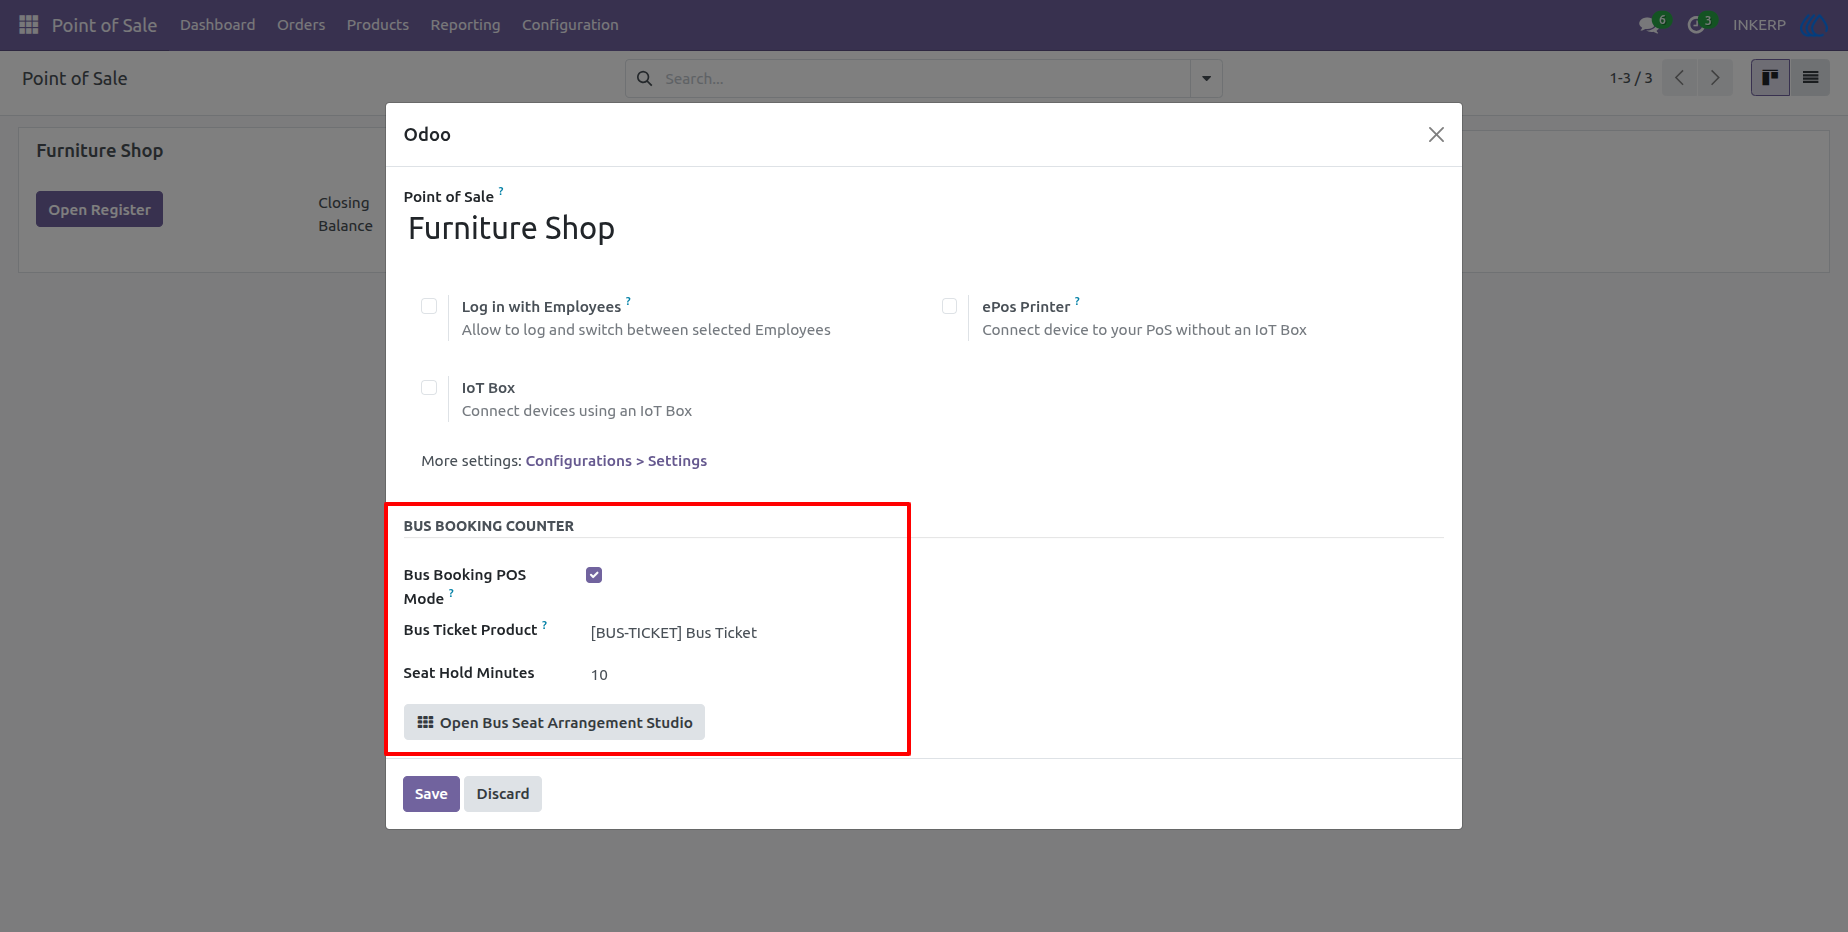Switch to kanban view
Viewport: 1848px width, 932px height.
(x=1770, y=77)
